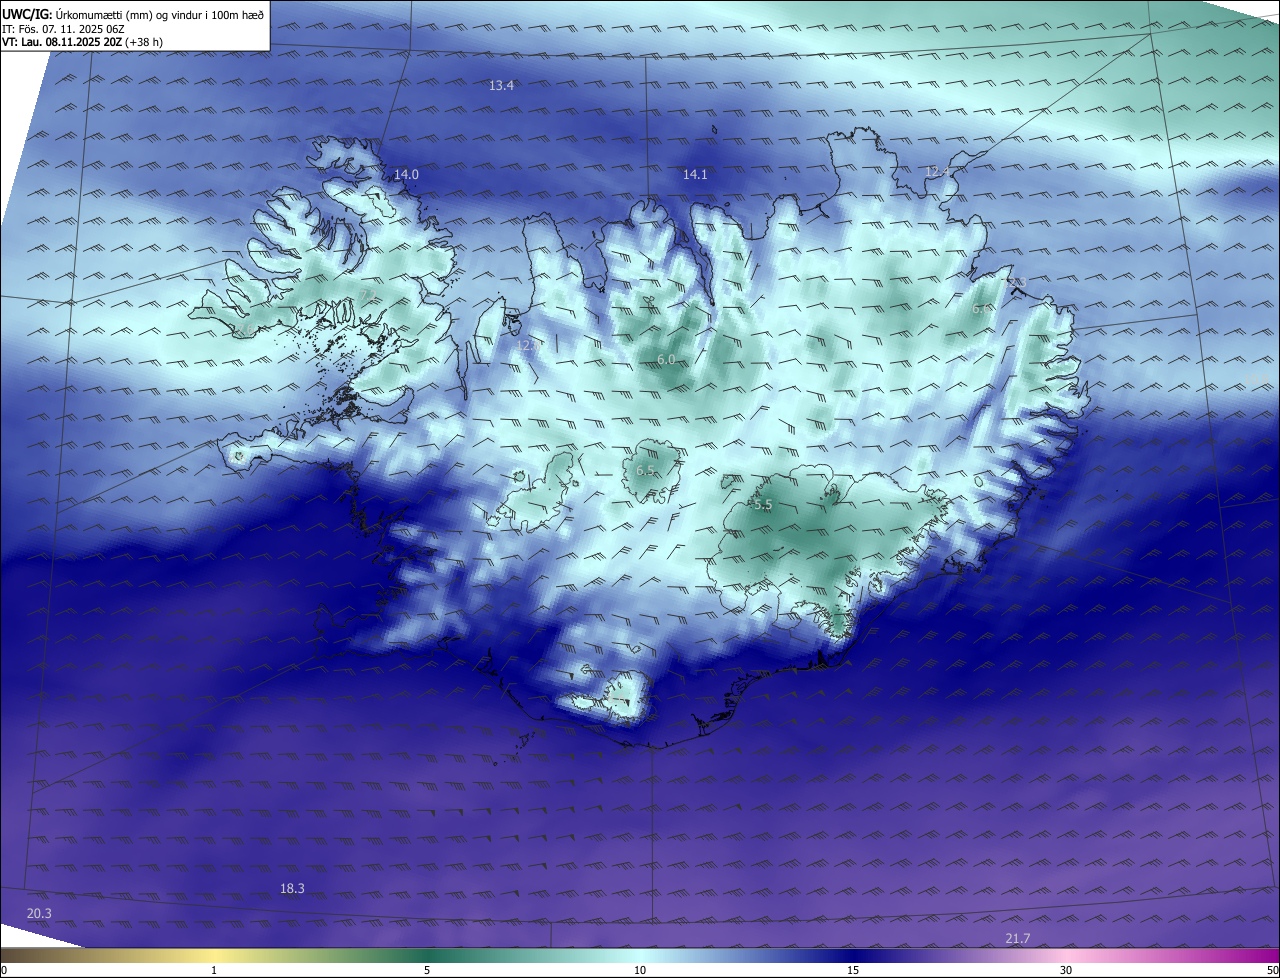The height and width of the screenshot is (978, 1280).
Task: Click the 13.4 value on the map
Action: (x=501, y=85)
